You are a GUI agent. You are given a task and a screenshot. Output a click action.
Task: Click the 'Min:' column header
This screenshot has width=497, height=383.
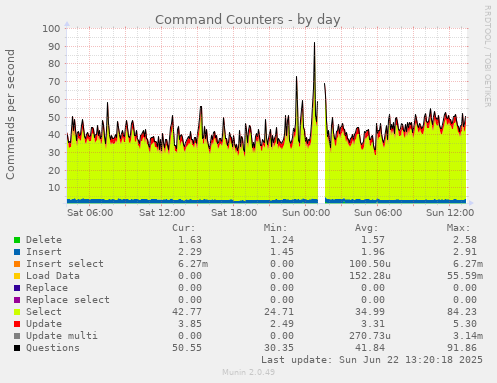(x=275, y=228)
